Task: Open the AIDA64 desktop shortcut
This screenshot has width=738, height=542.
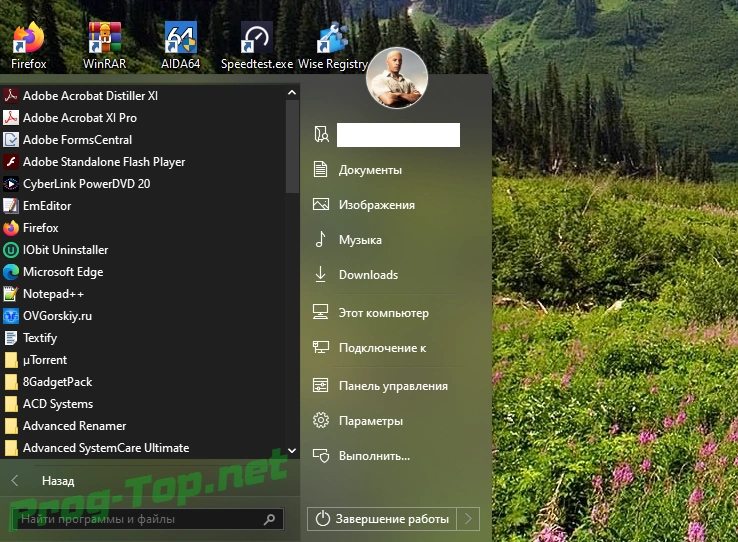Action: point(181,46)
